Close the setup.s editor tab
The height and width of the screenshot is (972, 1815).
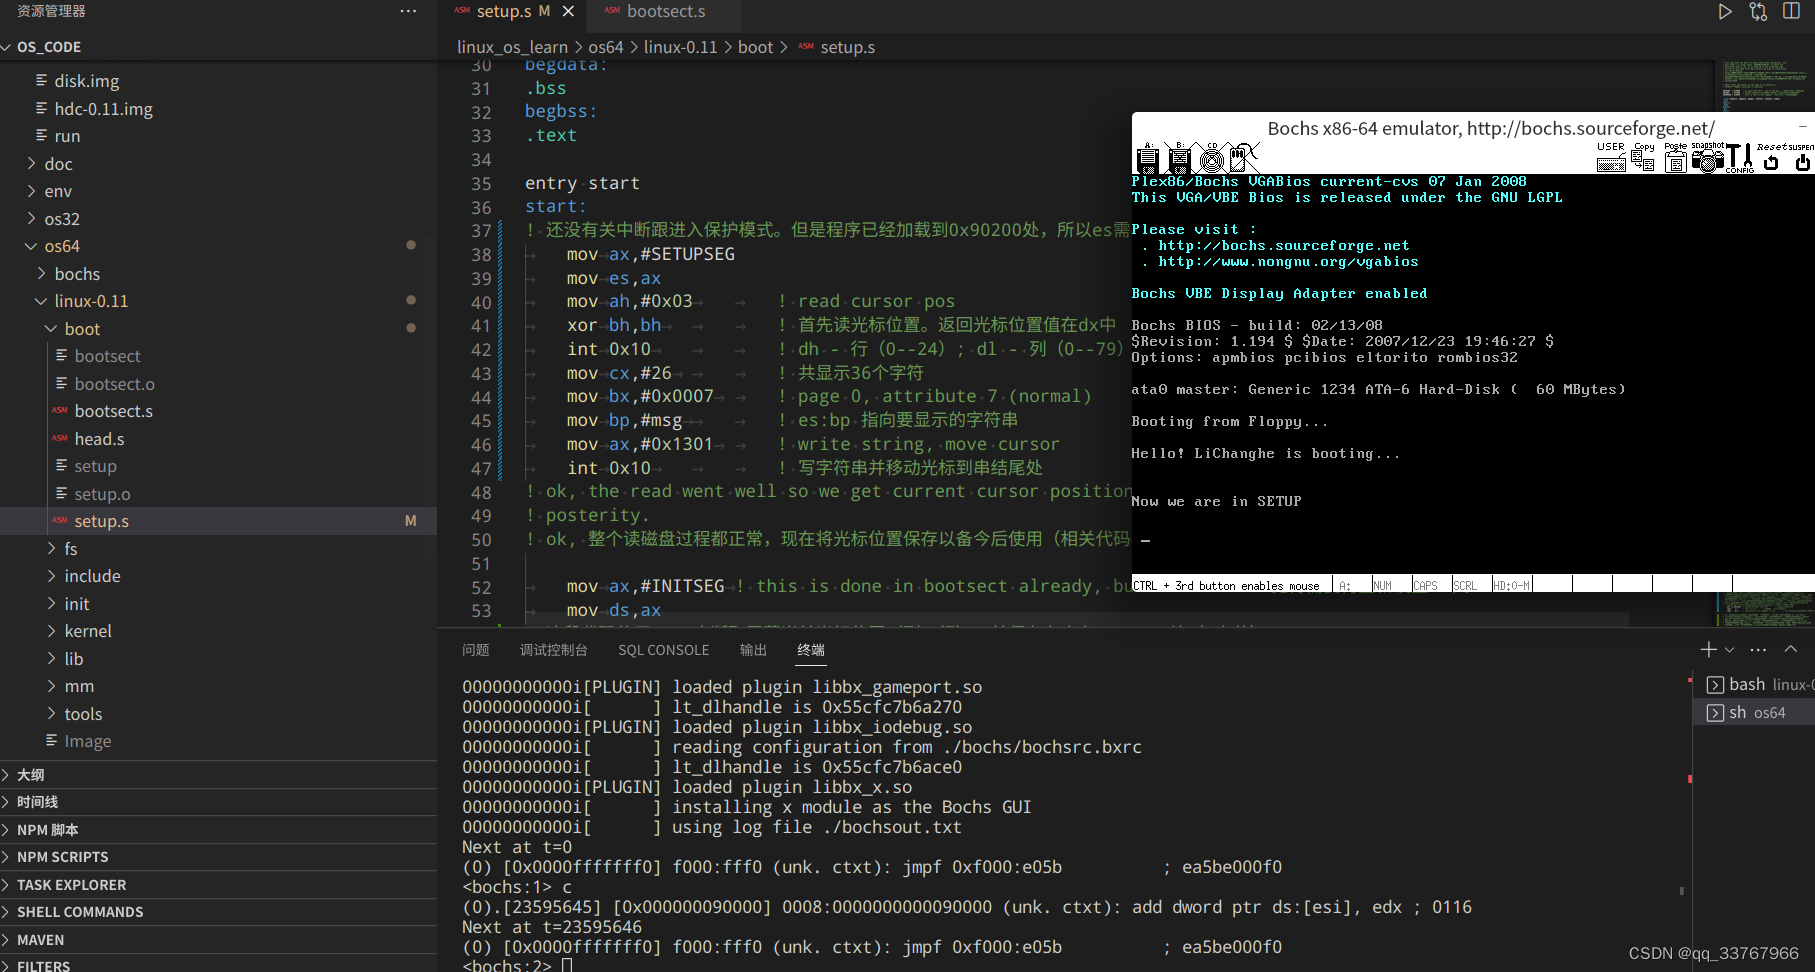(568, 11)
